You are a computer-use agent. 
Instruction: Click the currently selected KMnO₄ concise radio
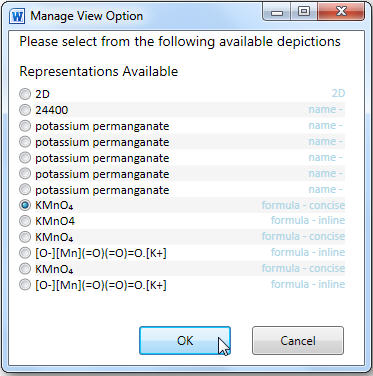(25, 205)
